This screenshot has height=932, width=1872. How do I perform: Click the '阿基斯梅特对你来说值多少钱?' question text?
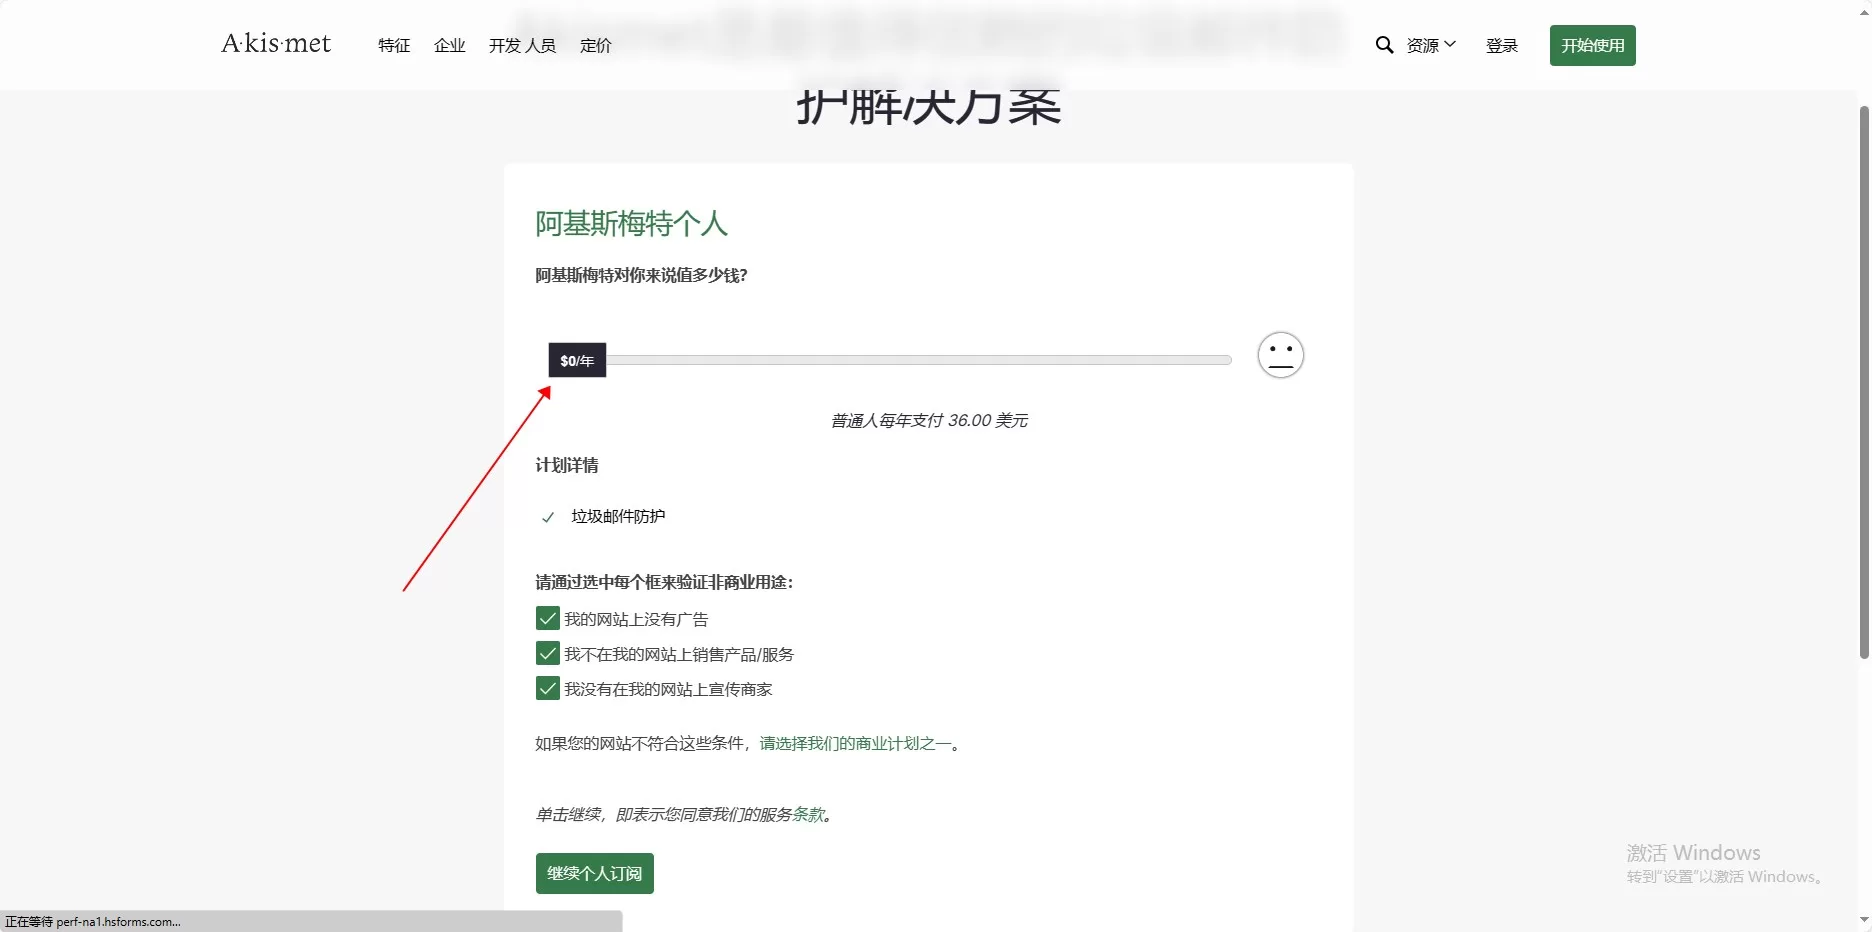[641, 275]
